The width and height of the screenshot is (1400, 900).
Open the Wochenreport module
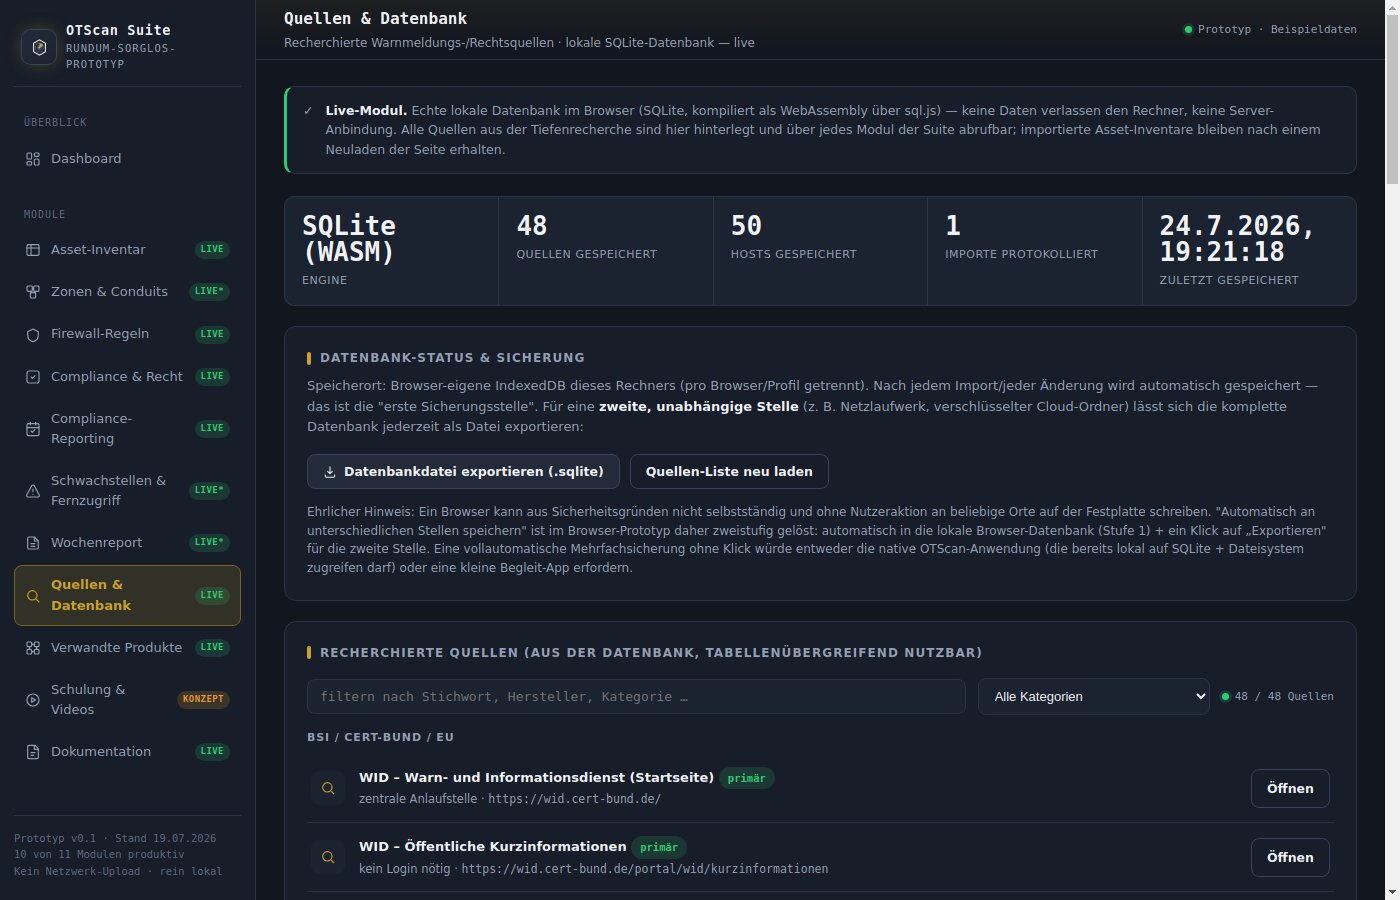127,543
